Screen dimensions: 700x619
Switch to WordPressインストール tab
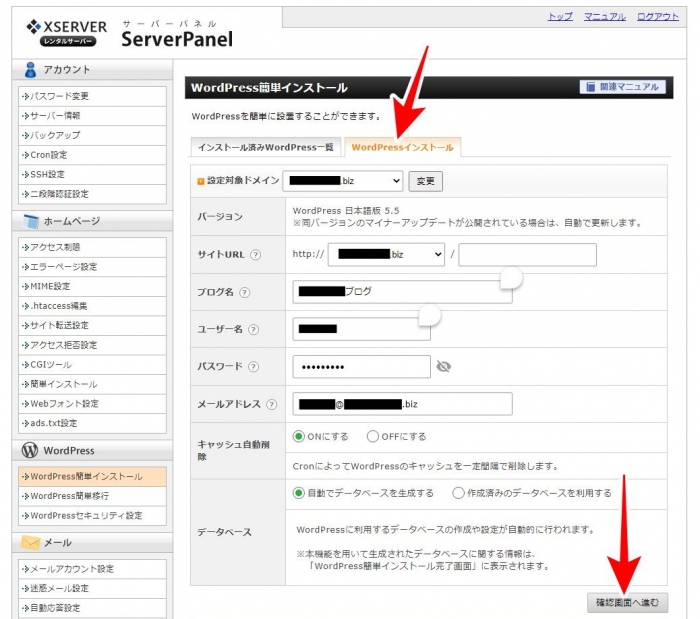click(402, 147)
